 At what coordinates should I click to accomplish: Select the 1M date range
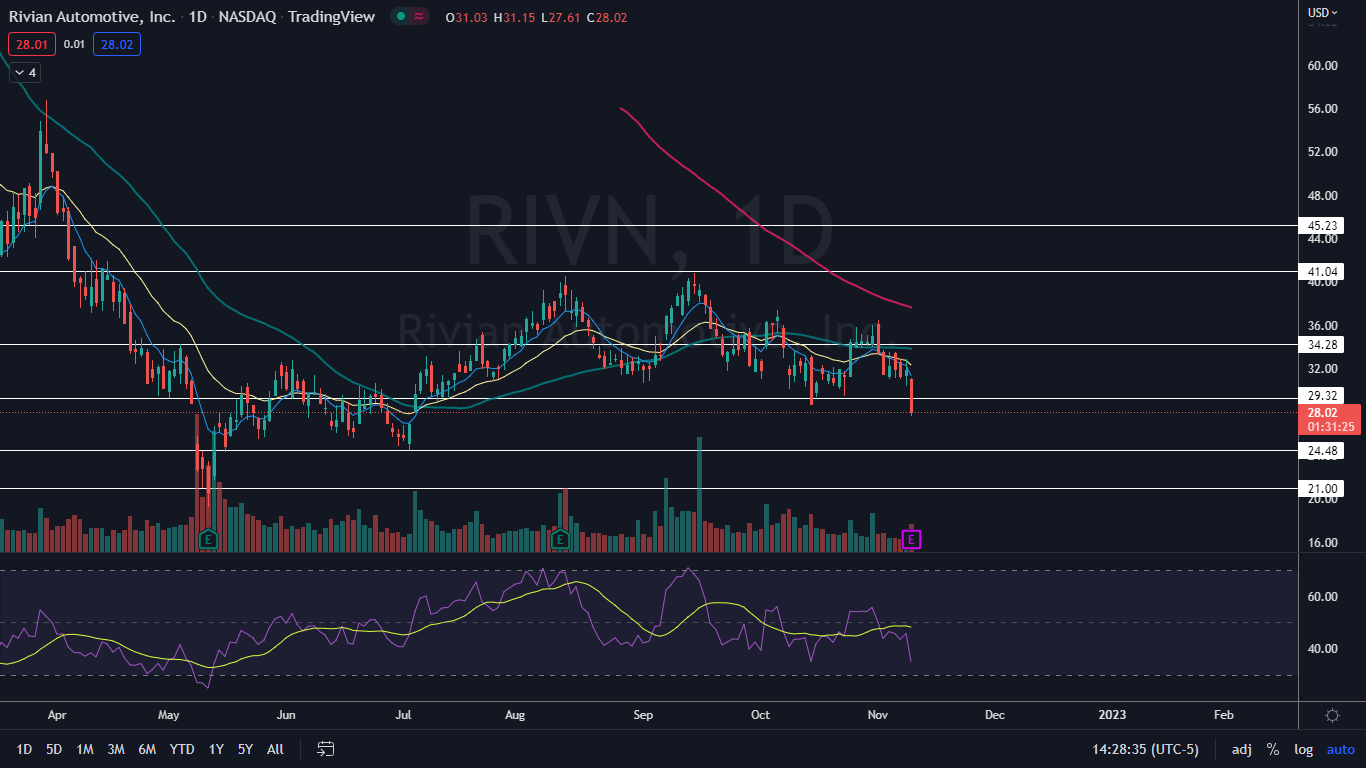(x=85, y=749)
